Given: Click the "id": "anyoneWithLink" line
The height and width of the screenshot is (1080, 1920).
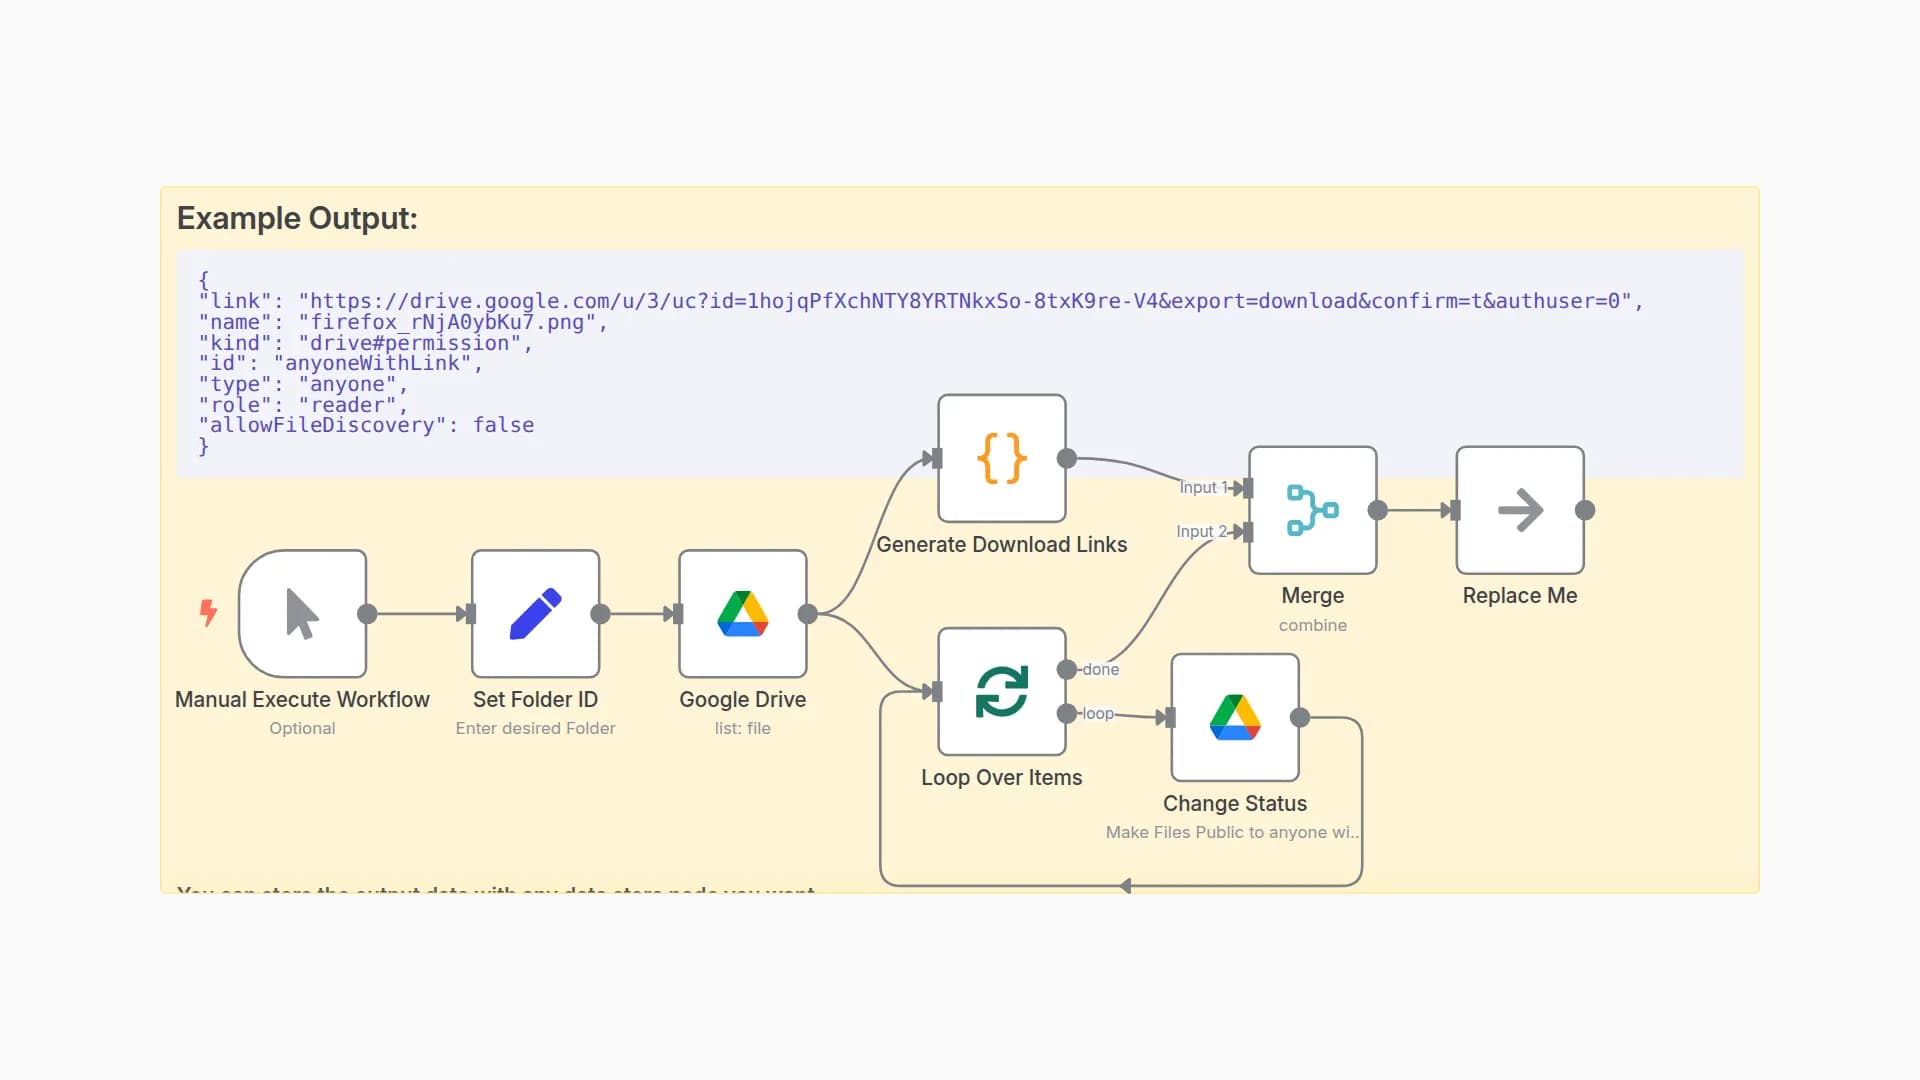Looking at the screenshot, I should pos(341,363).
